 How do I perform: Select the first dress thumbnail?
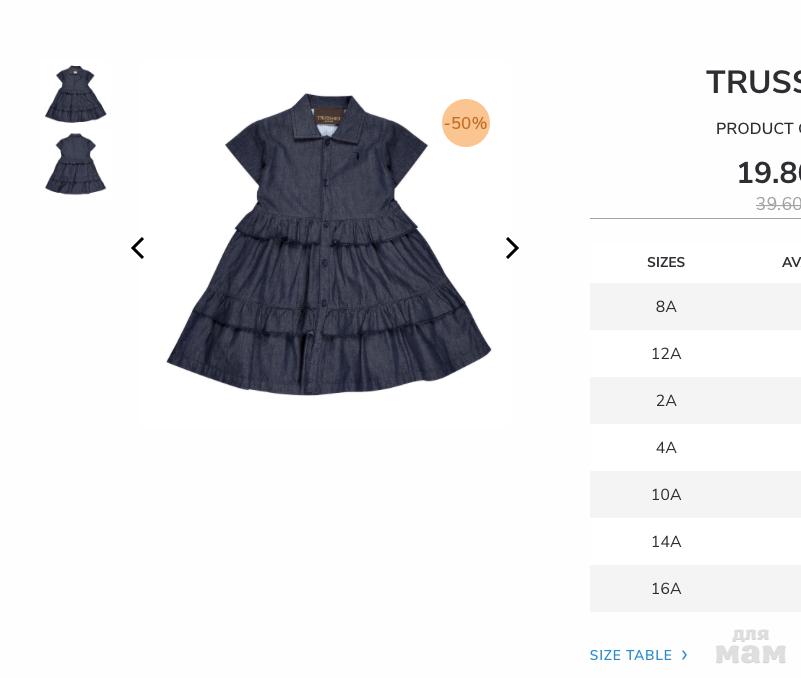[76, 94]
